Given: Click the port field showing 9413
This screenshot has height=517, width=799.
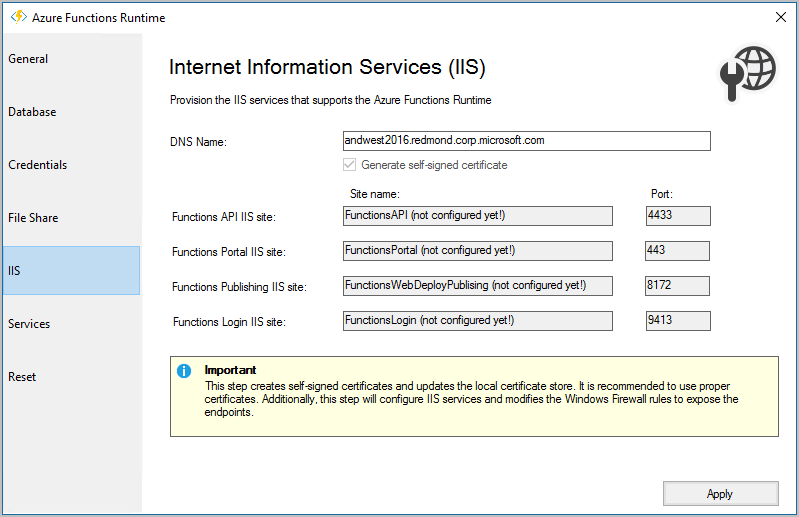Looking at the screenshot, I should point(678,321).
